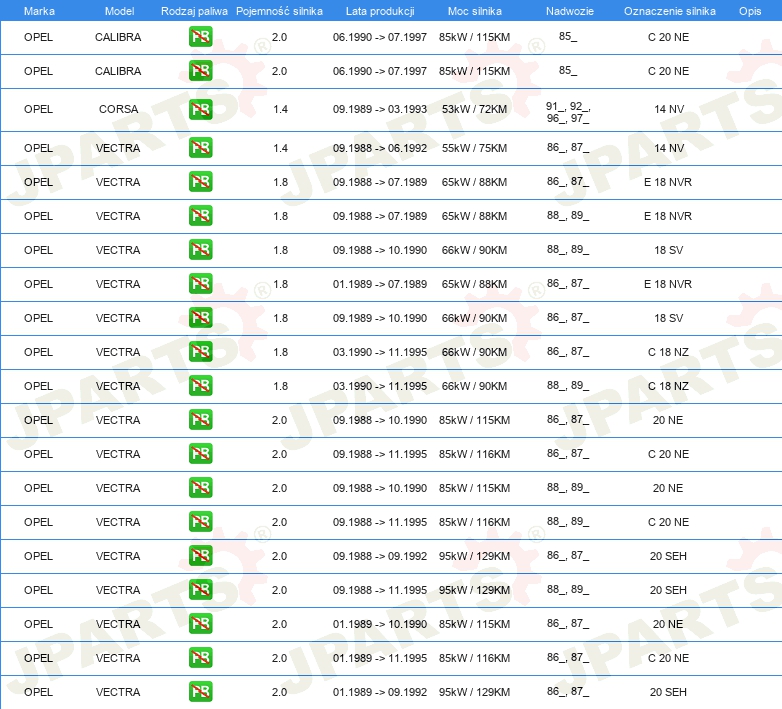Image resolution: width=782 pixels, height=709 pixels.
Task: Click the Lata produkcji column header
Action: pos(380,11)
